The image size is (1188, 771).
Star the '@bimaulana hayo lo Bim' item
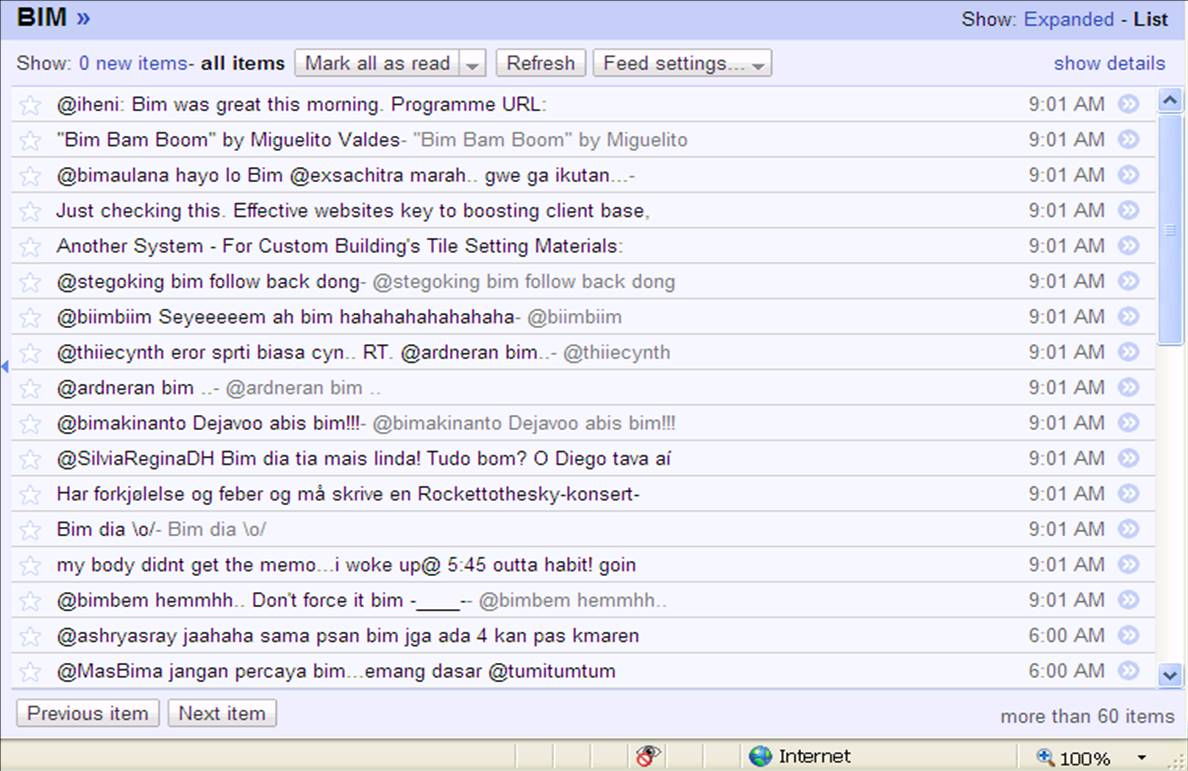coord(30,176)
